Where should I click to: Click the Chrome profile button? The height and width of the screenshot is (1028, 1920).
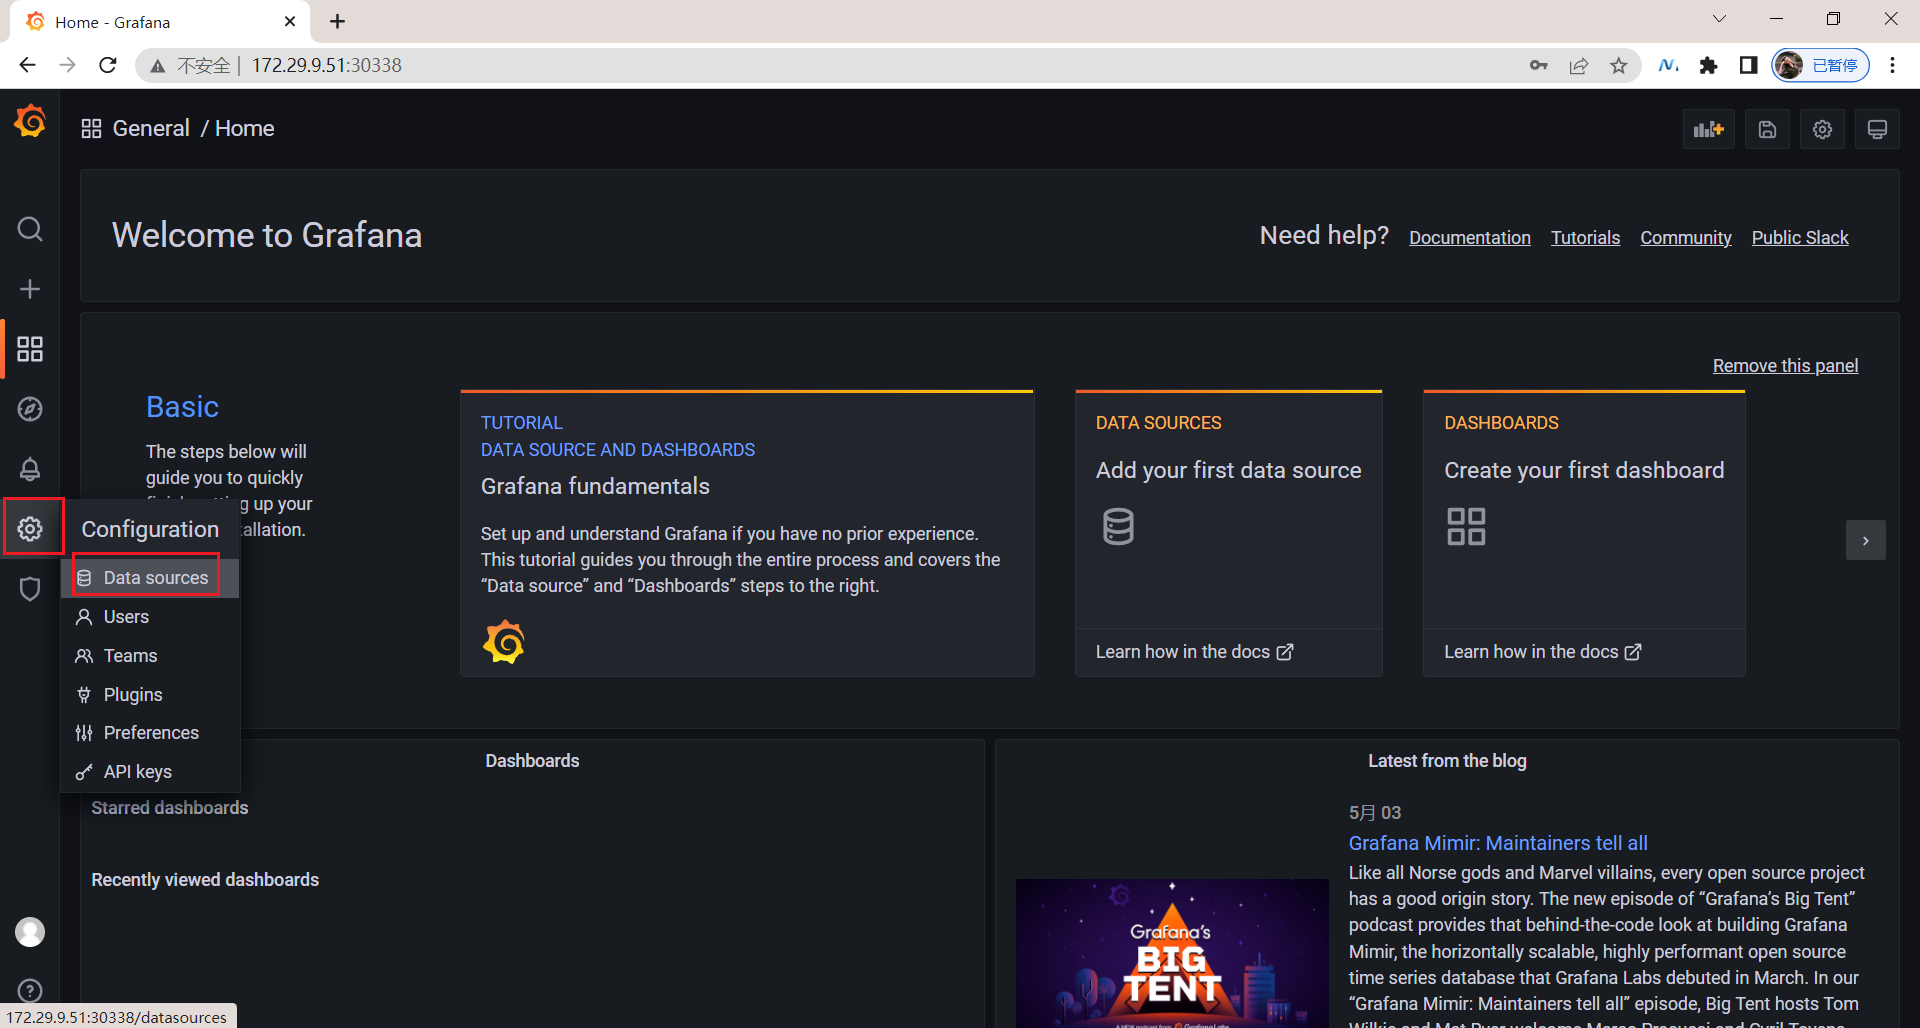pos(1820,65)
